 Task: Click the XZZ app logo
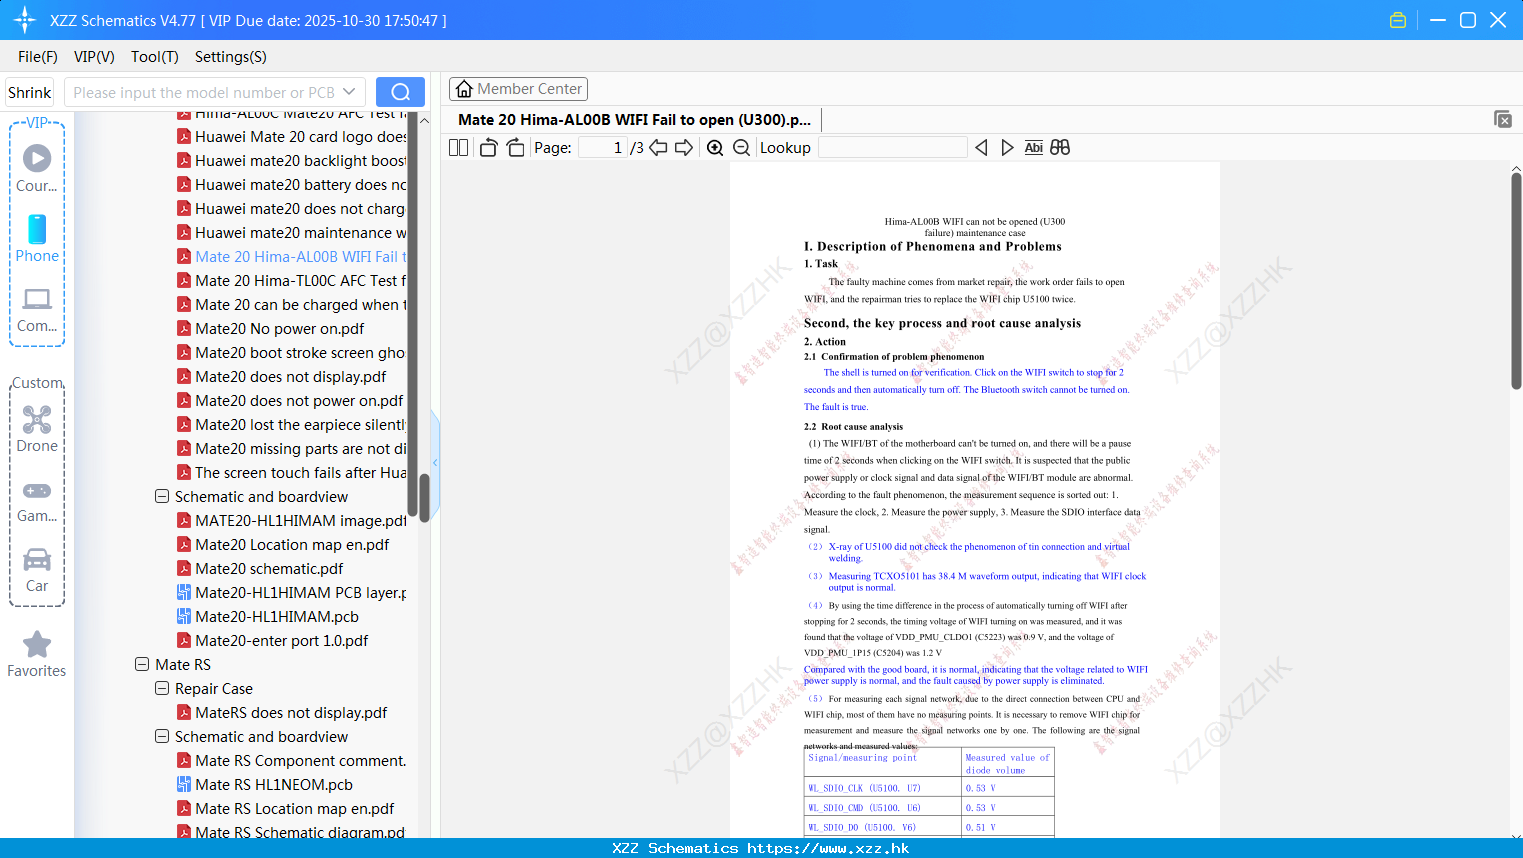[x=24, y=20]
